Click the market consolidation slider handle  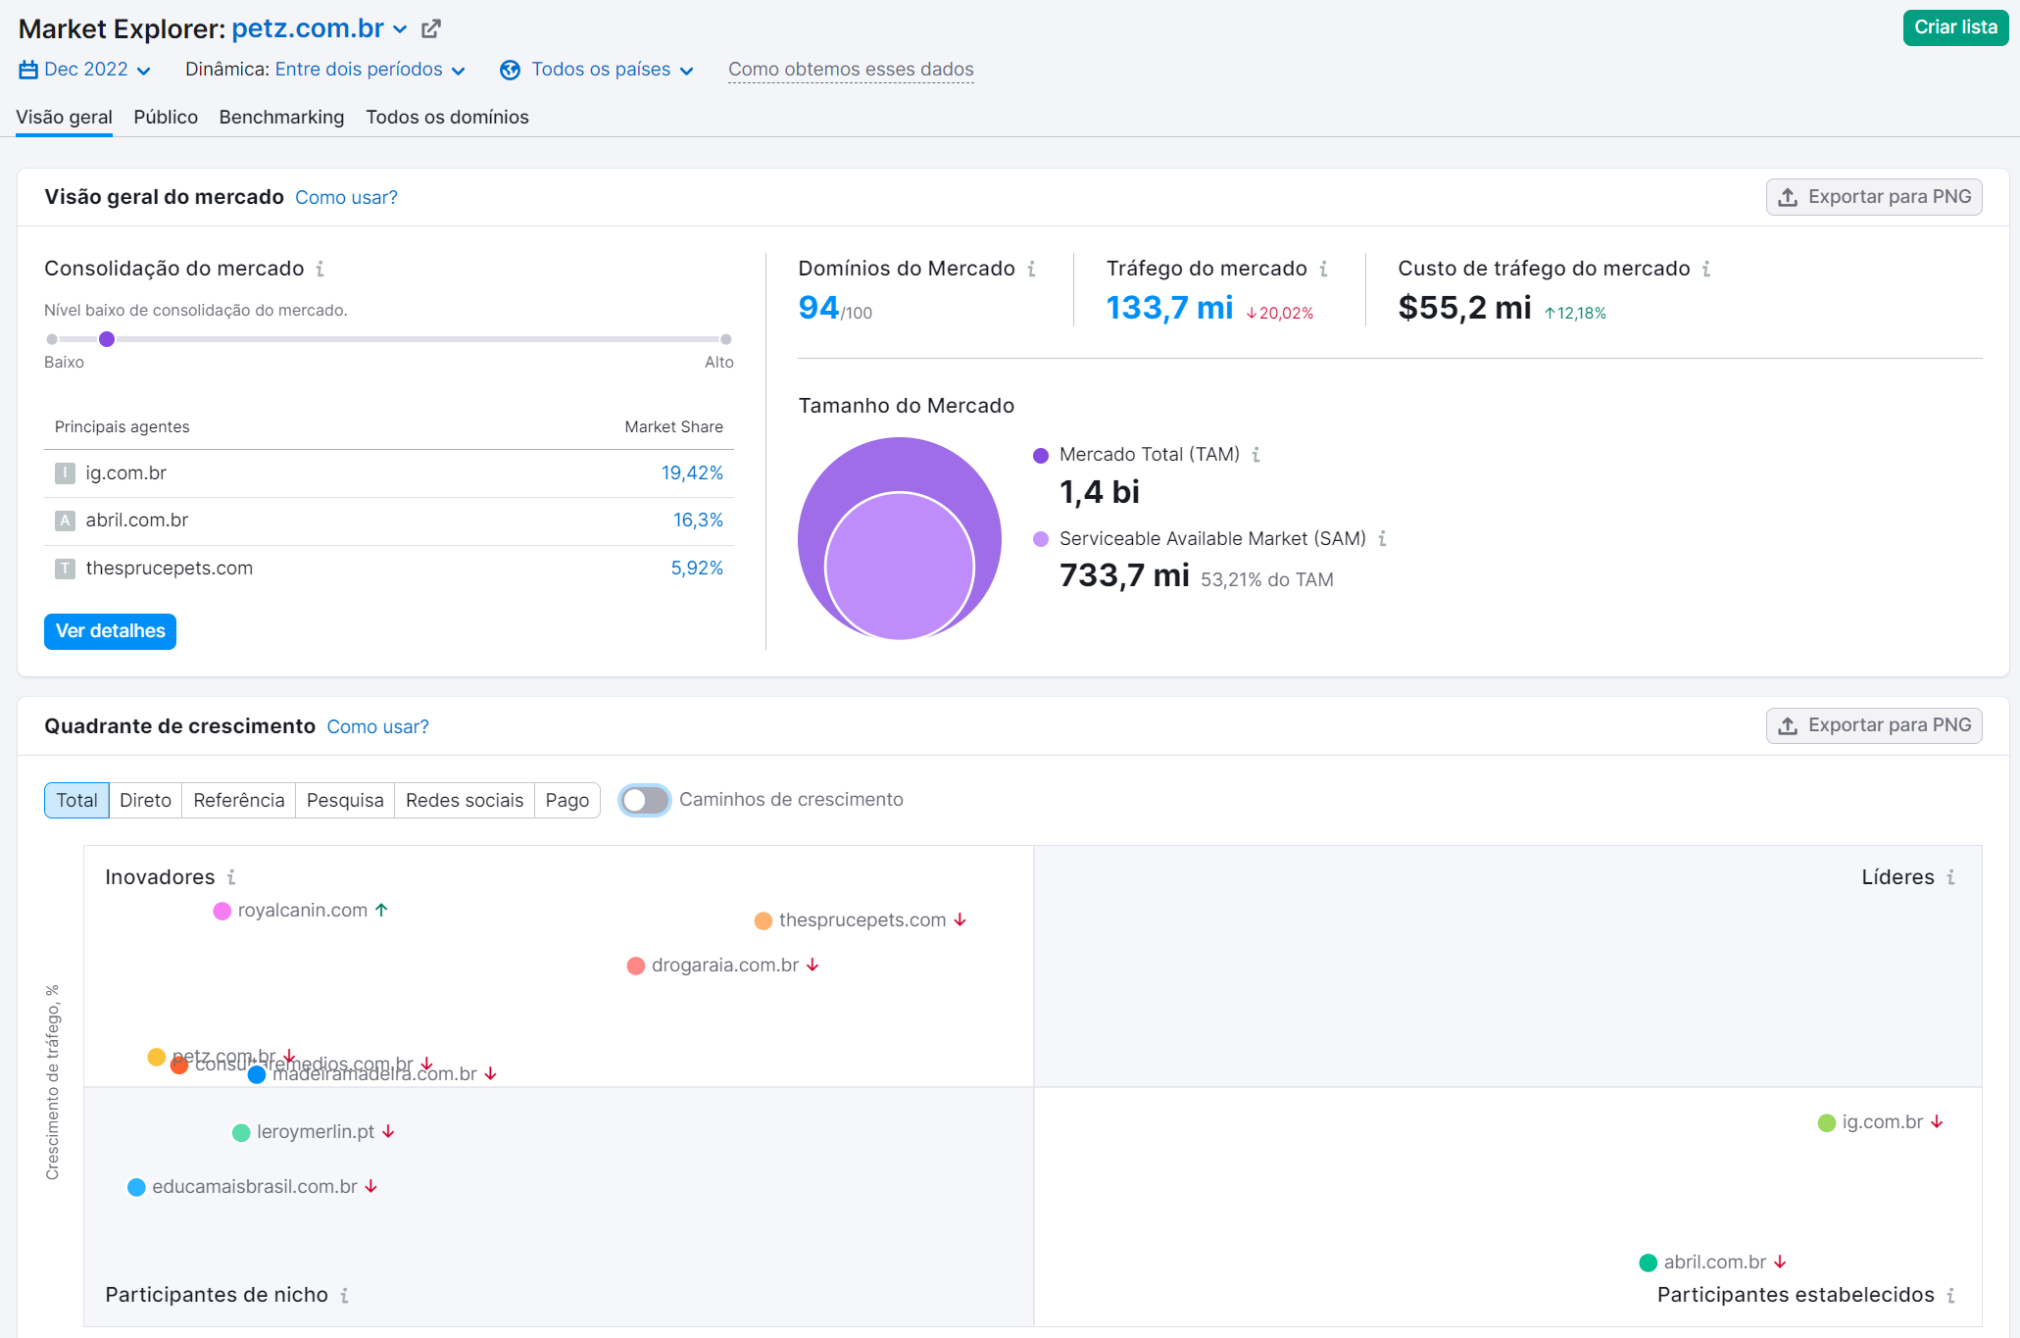coord(107,340)
